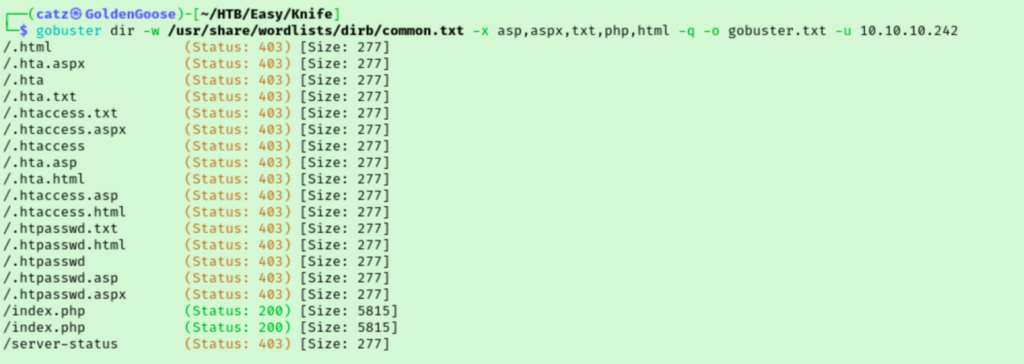Click the /.htaccess.txt result entry
1024x364 pixels.
click(x=61, y=113)
